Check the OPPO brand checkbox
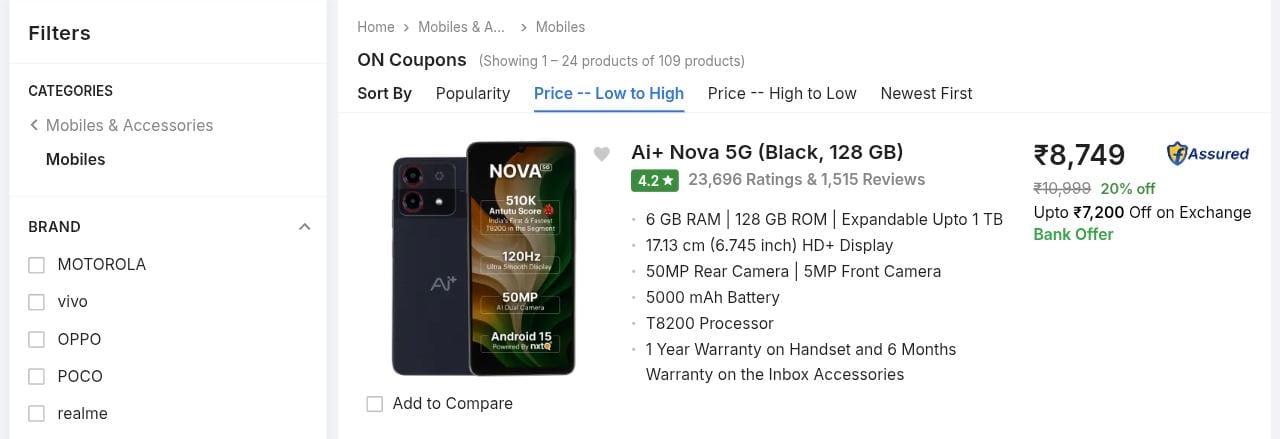The height and width of the screenshot is (439, 1280). [x=37, y=339]
